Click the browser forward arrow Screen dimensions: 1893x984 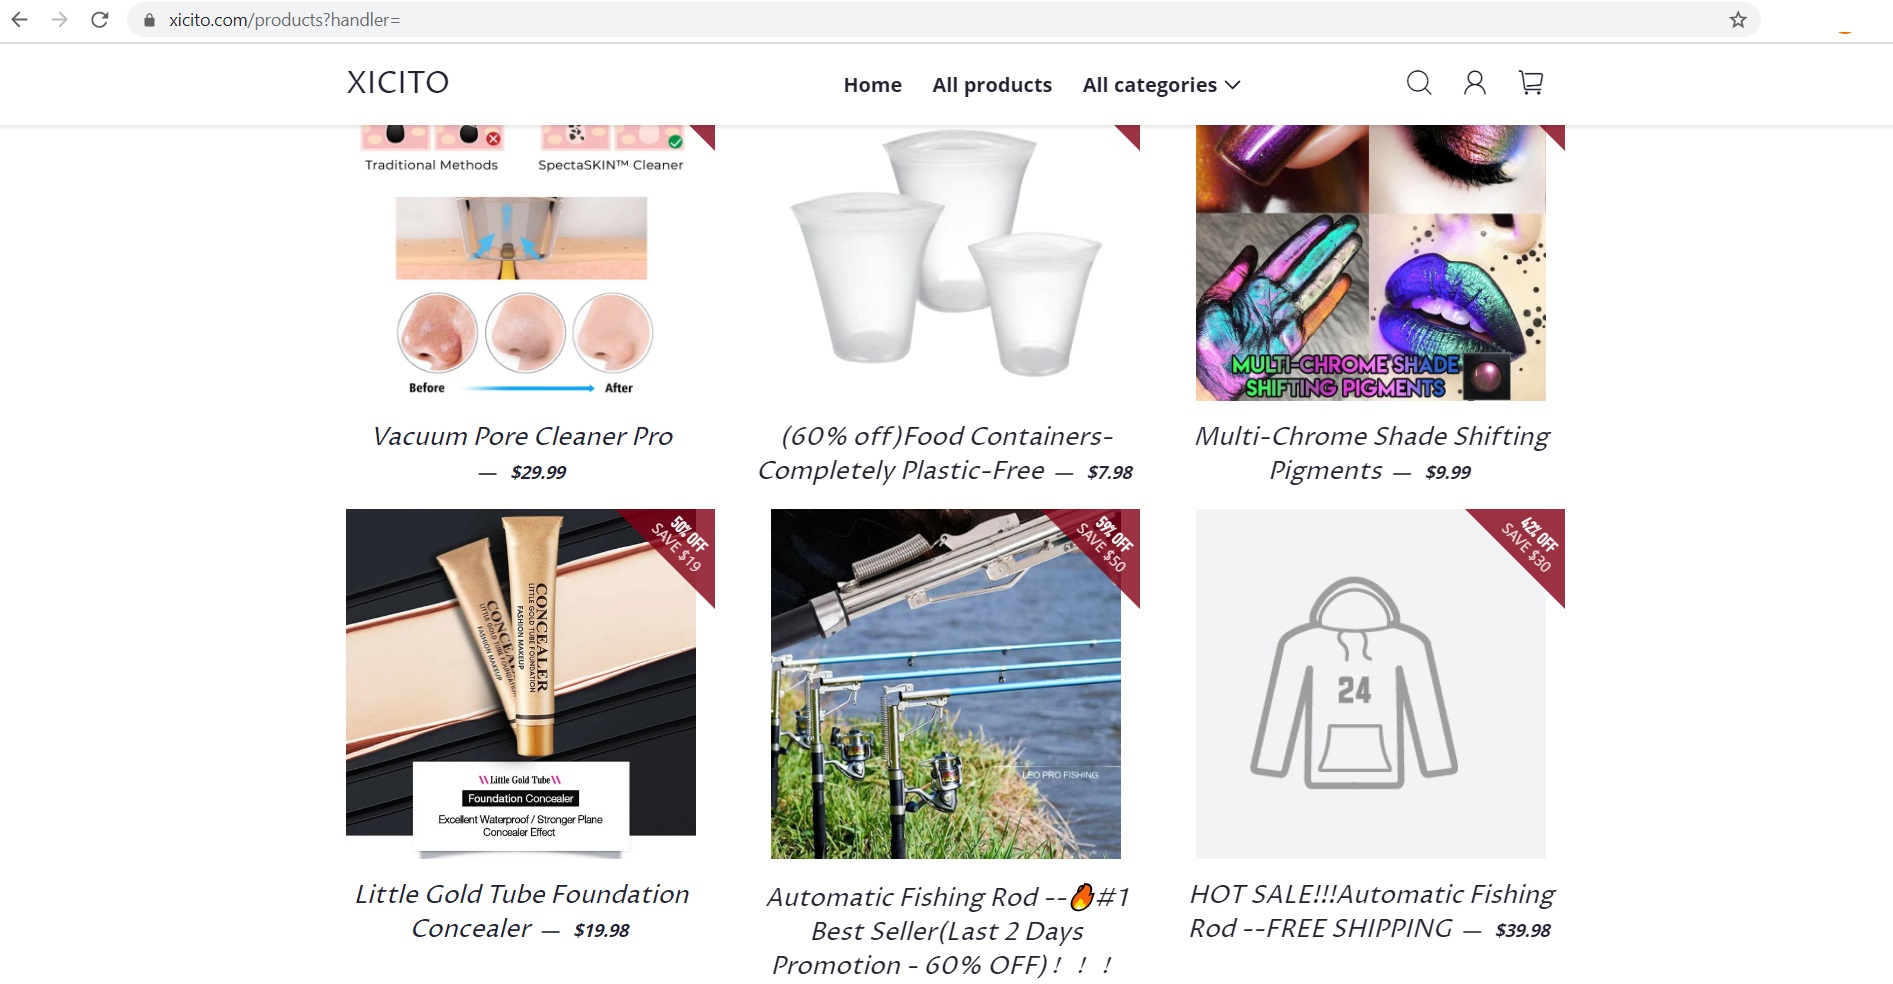[60, 20]
